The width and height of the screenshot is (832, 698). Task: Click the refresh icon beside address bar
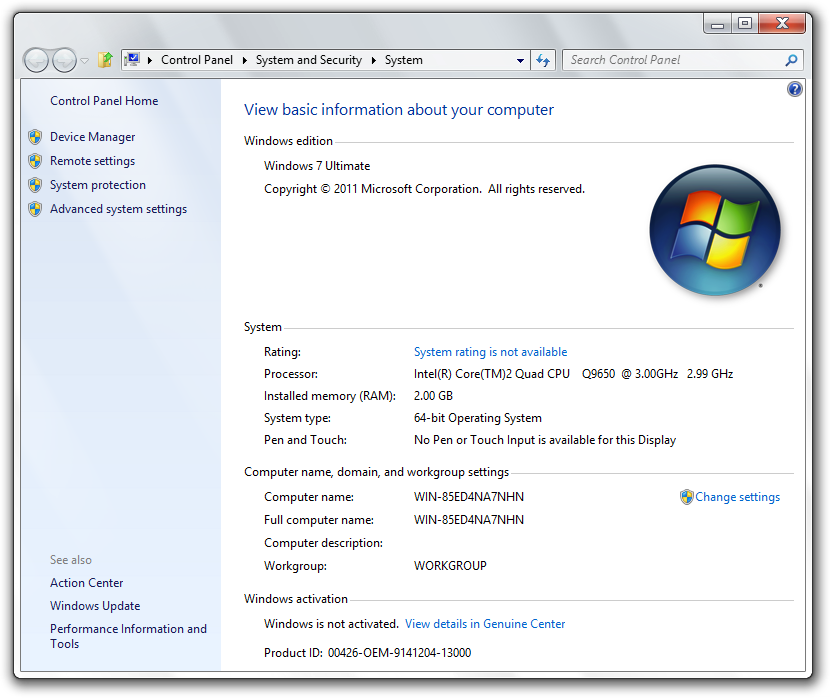(x=543, y=60)
